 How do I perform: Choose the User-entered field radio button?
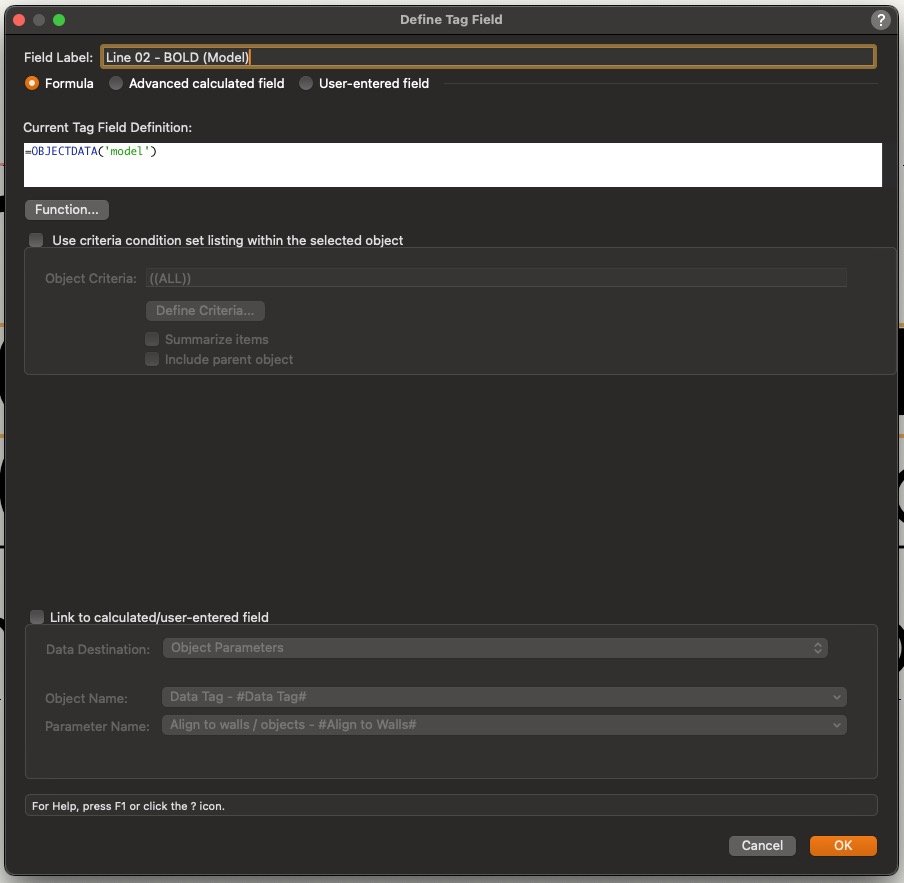[306, 84]
